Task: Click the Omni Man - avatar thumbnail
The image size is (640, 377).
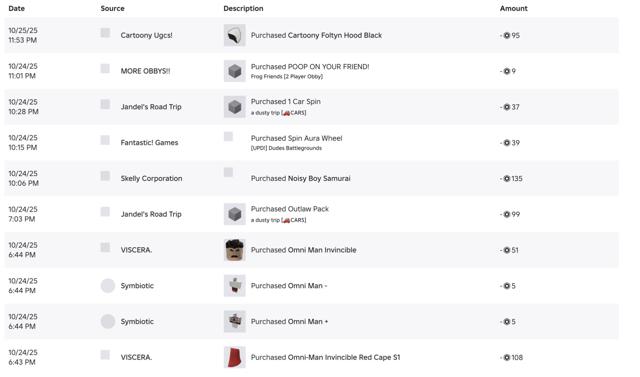Action: click(235, 286)
